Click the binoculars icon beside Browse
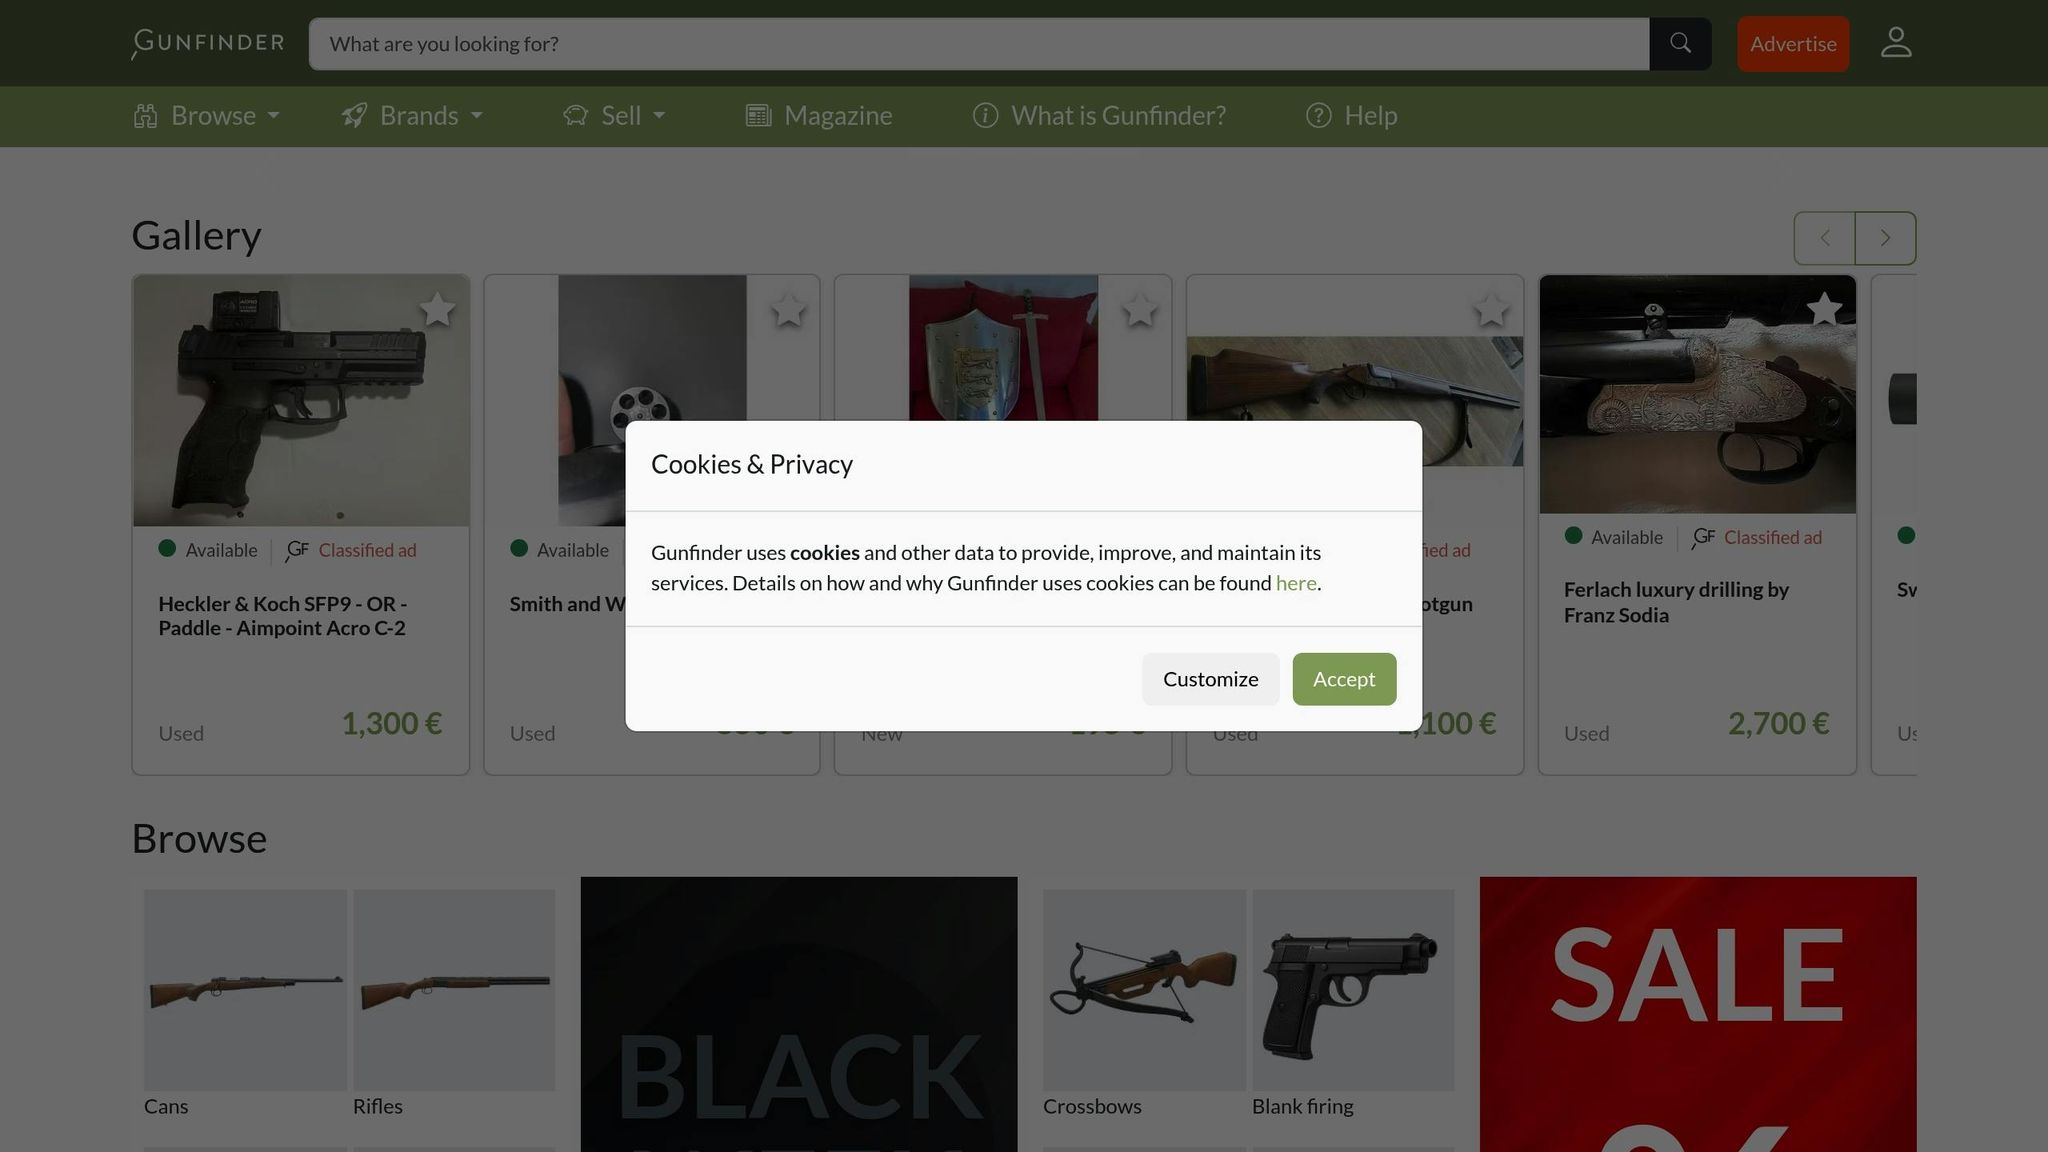2048x1152 pixels. tap(145, 116)
